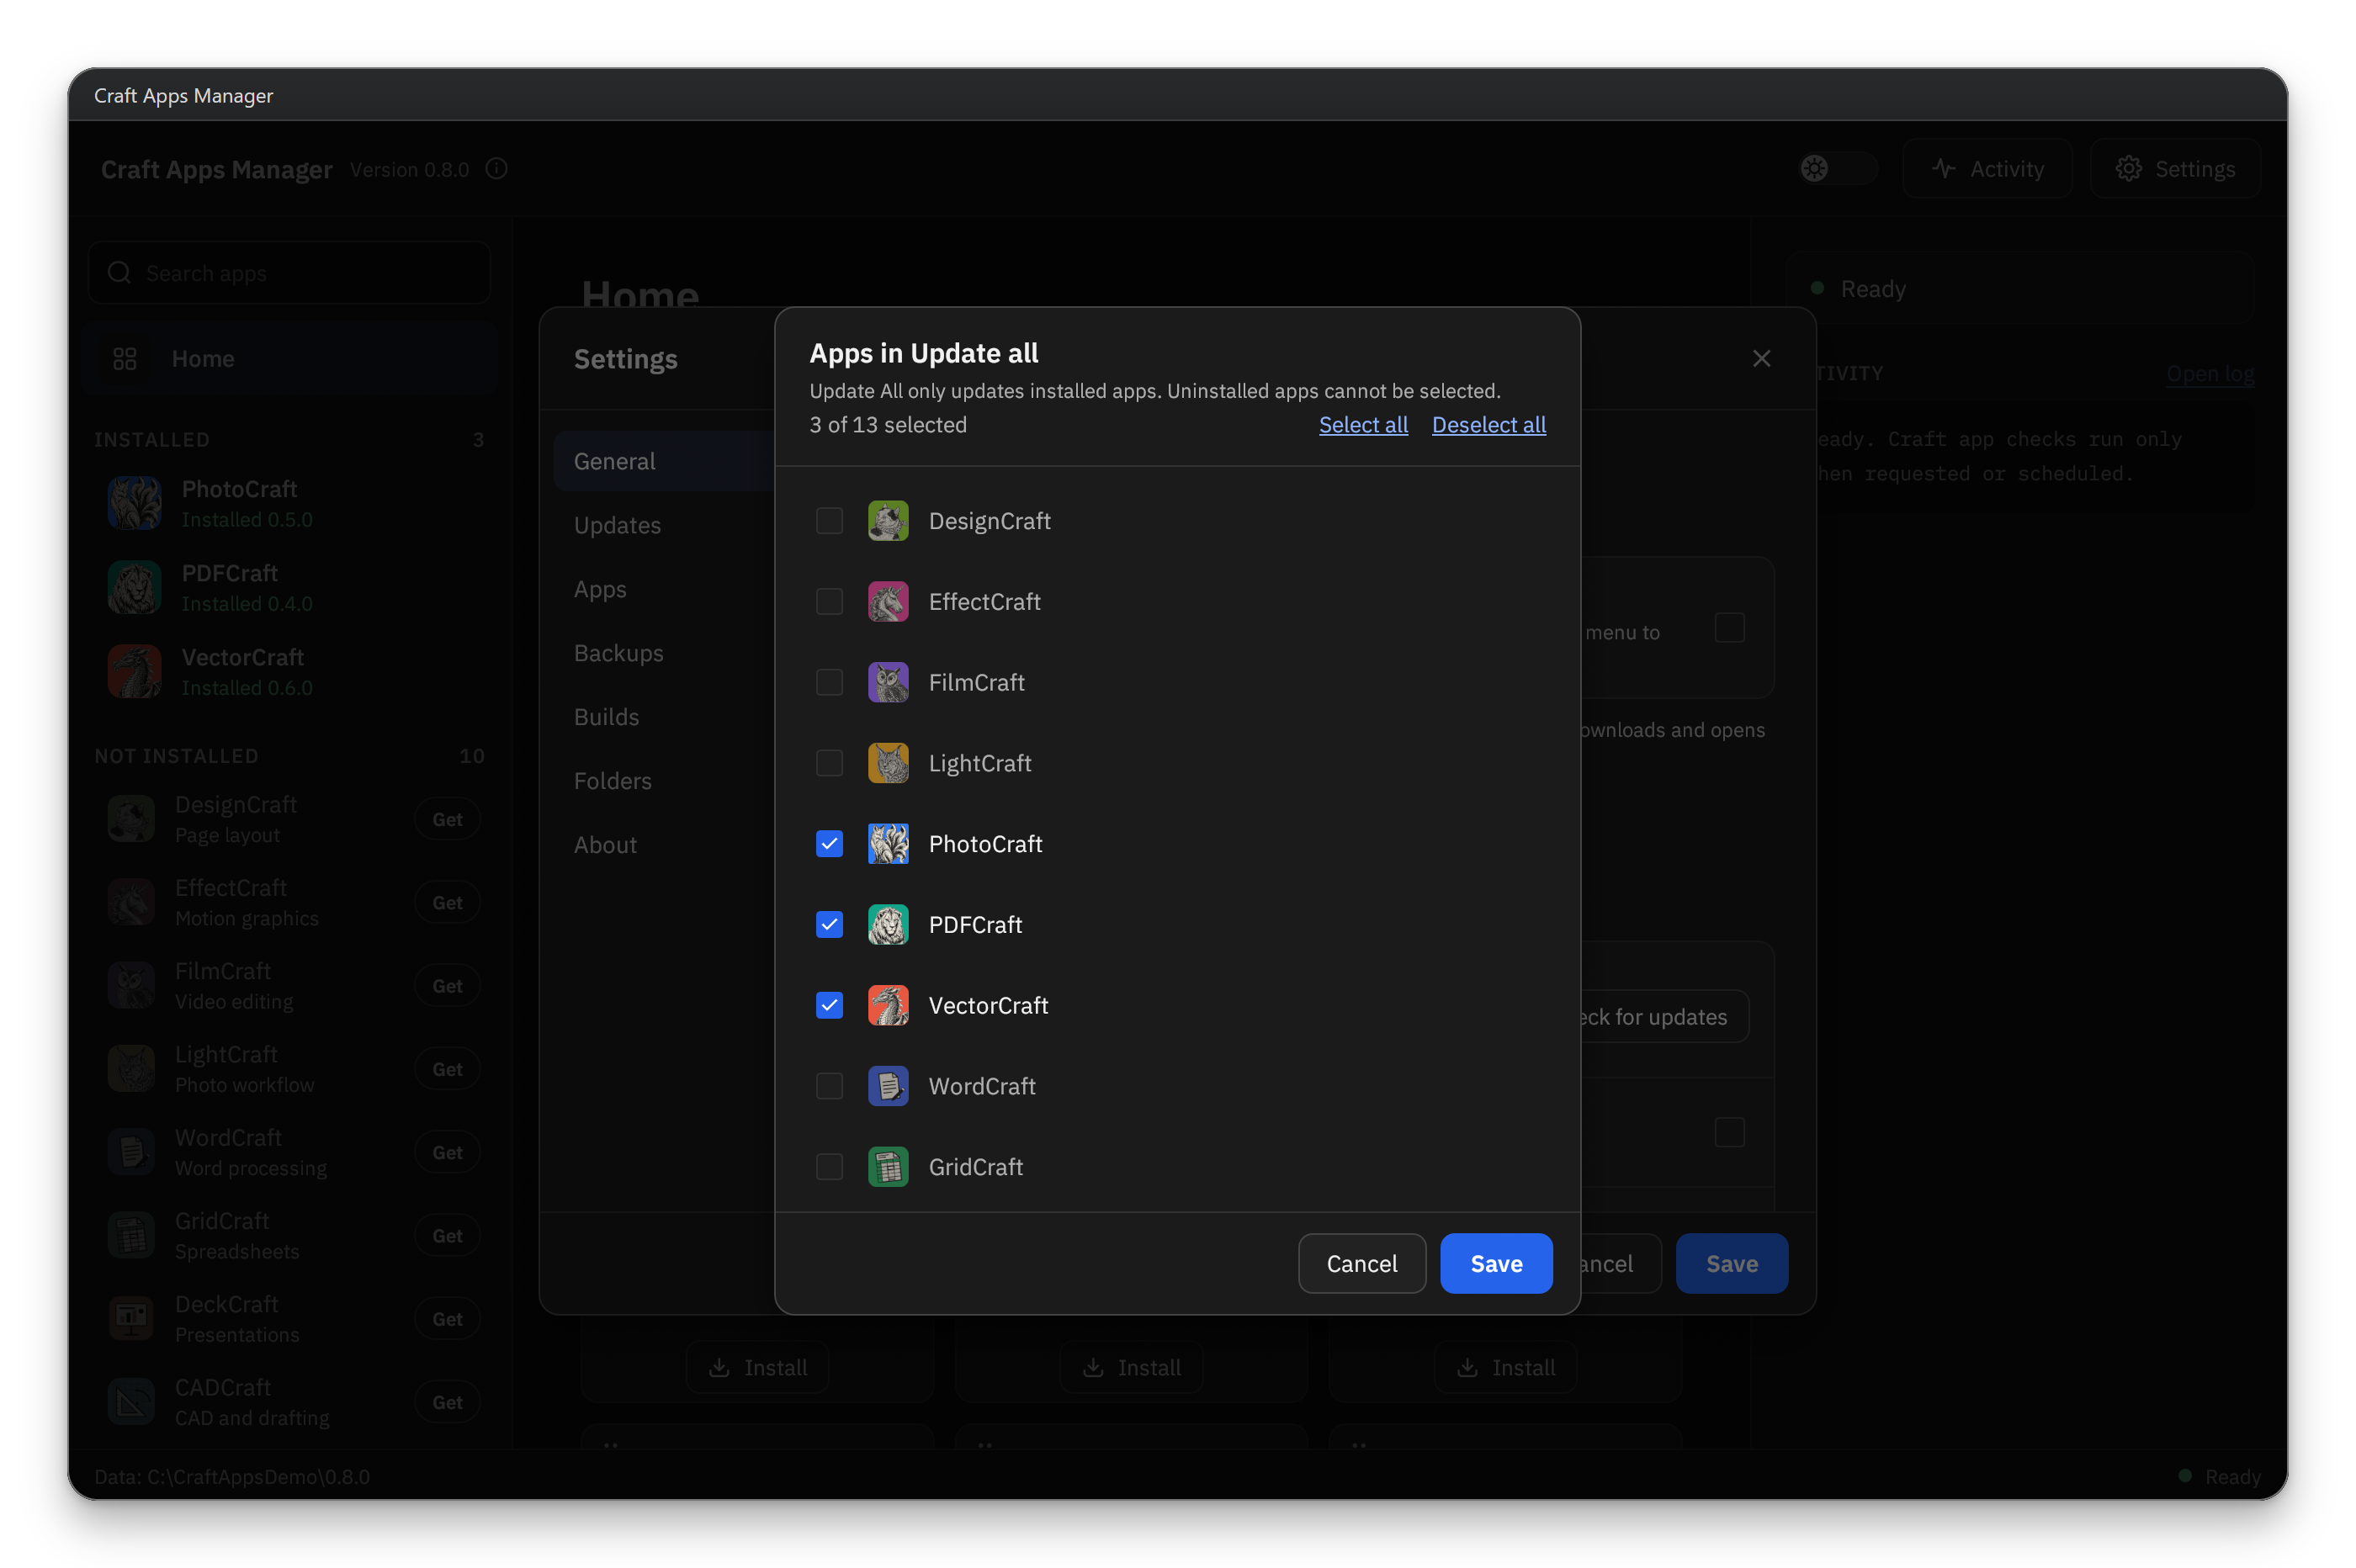Image resolution: width=2356 pixels, height=1568 pixels.
Task: Go to the Backups settings tab
Action: click(x=664, y=653)
